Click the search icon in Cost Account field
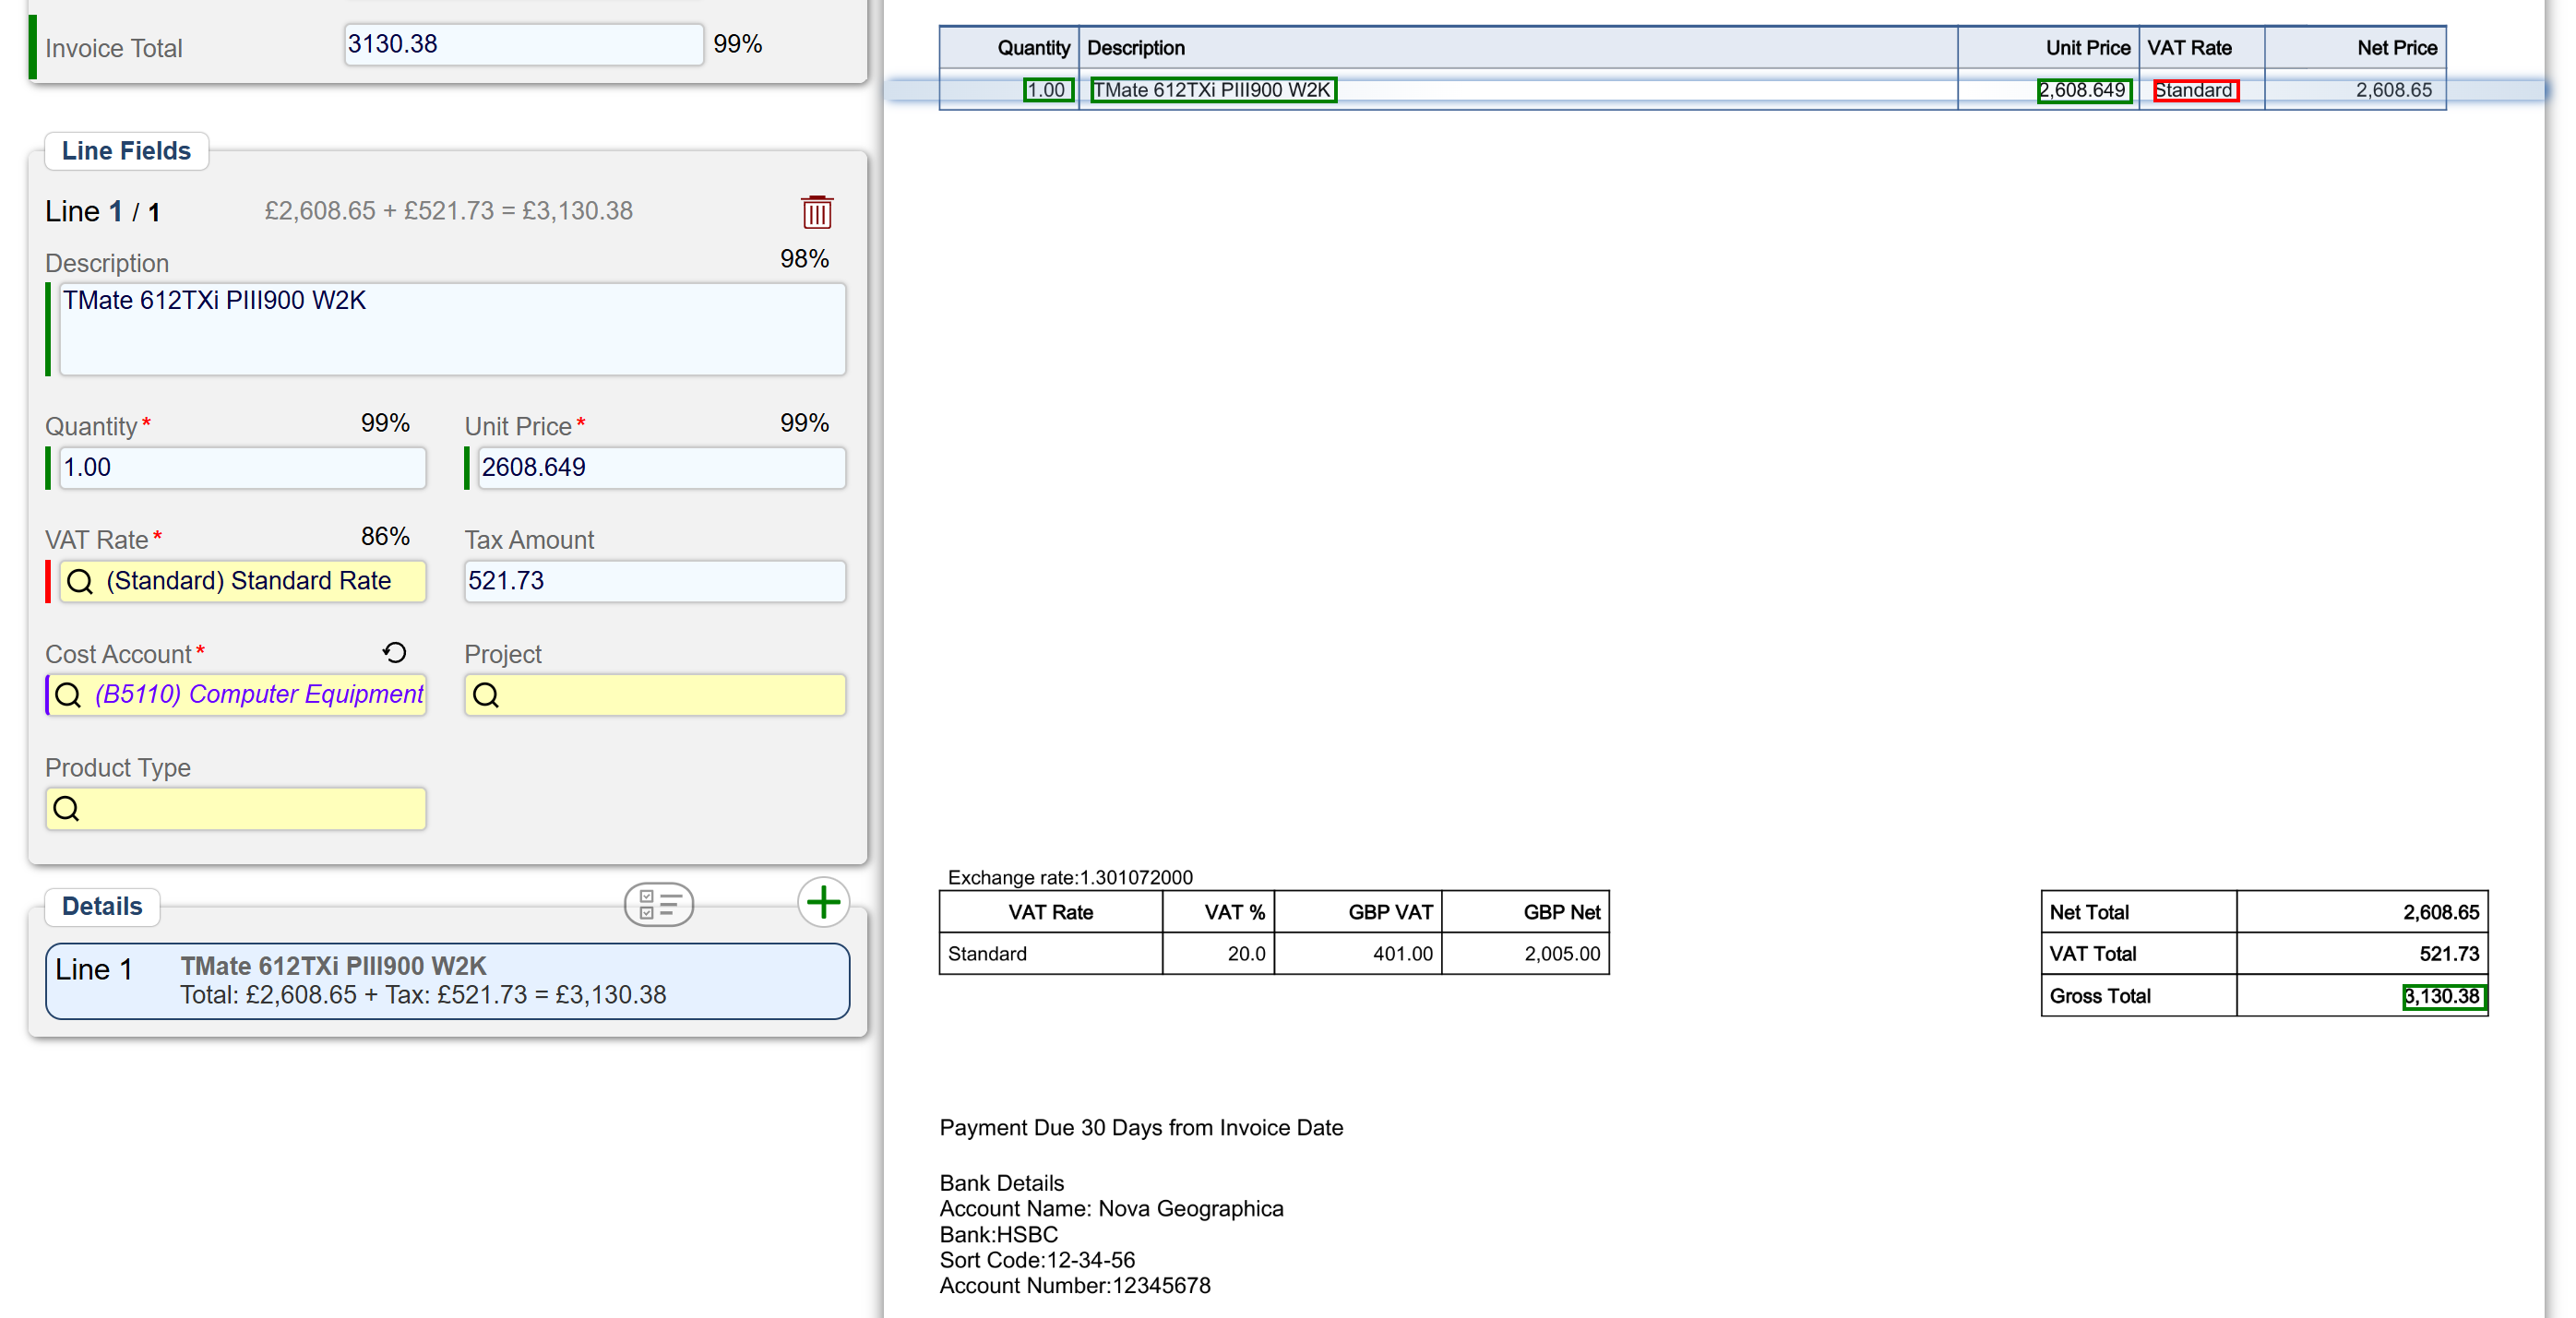This screenshot has width=2576, height=1318. click(68, 695)
